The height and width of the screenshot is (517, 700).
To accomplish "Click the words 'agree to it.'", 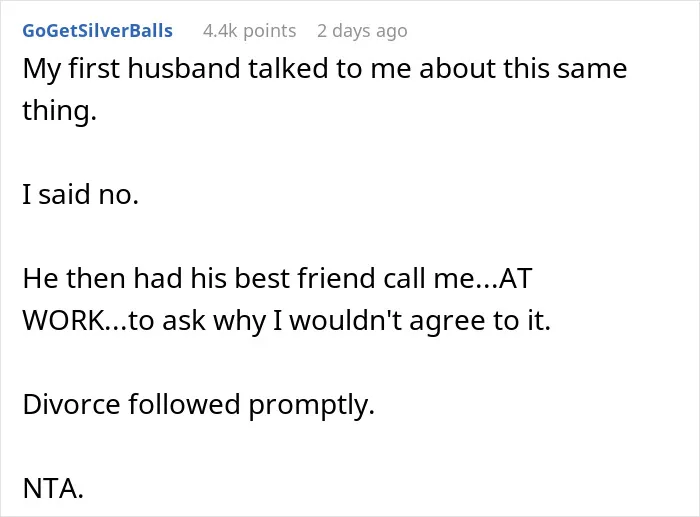I will (480, 321).
